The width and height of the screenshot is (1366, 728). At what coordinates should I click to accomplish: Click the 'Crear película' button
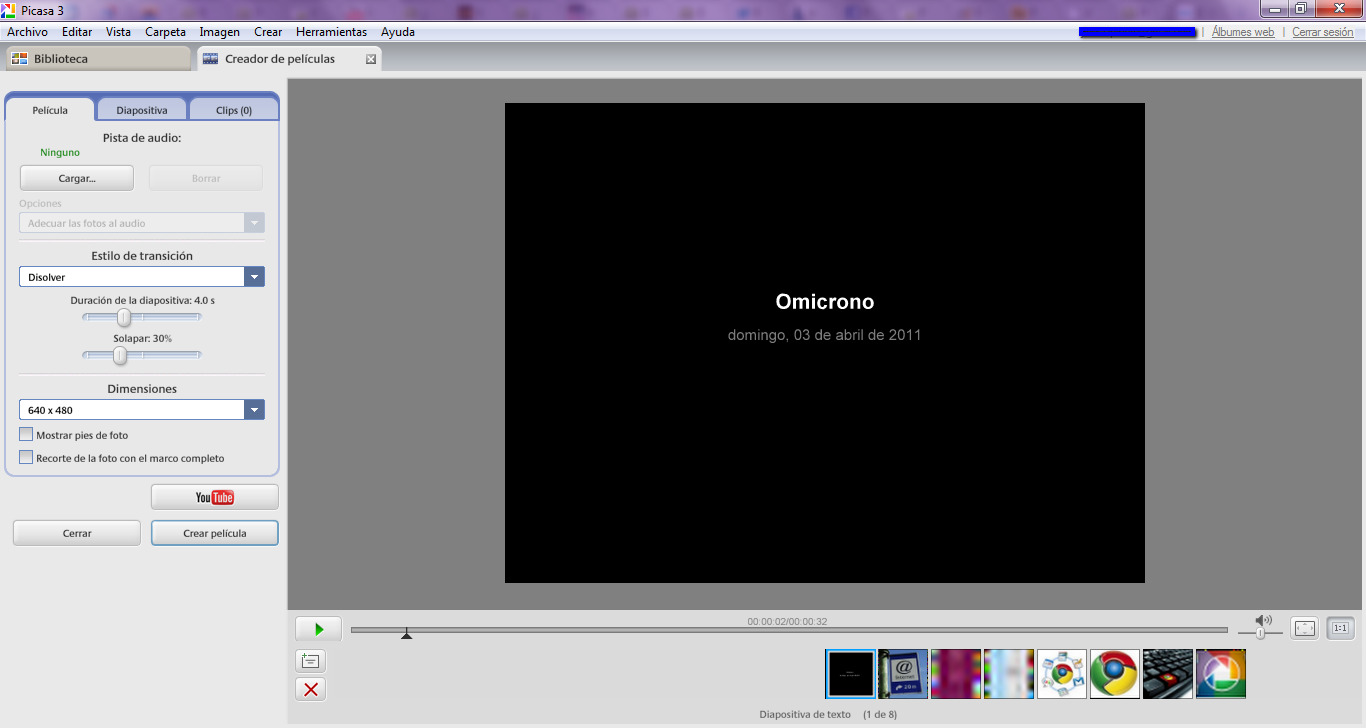click(214, 532)
